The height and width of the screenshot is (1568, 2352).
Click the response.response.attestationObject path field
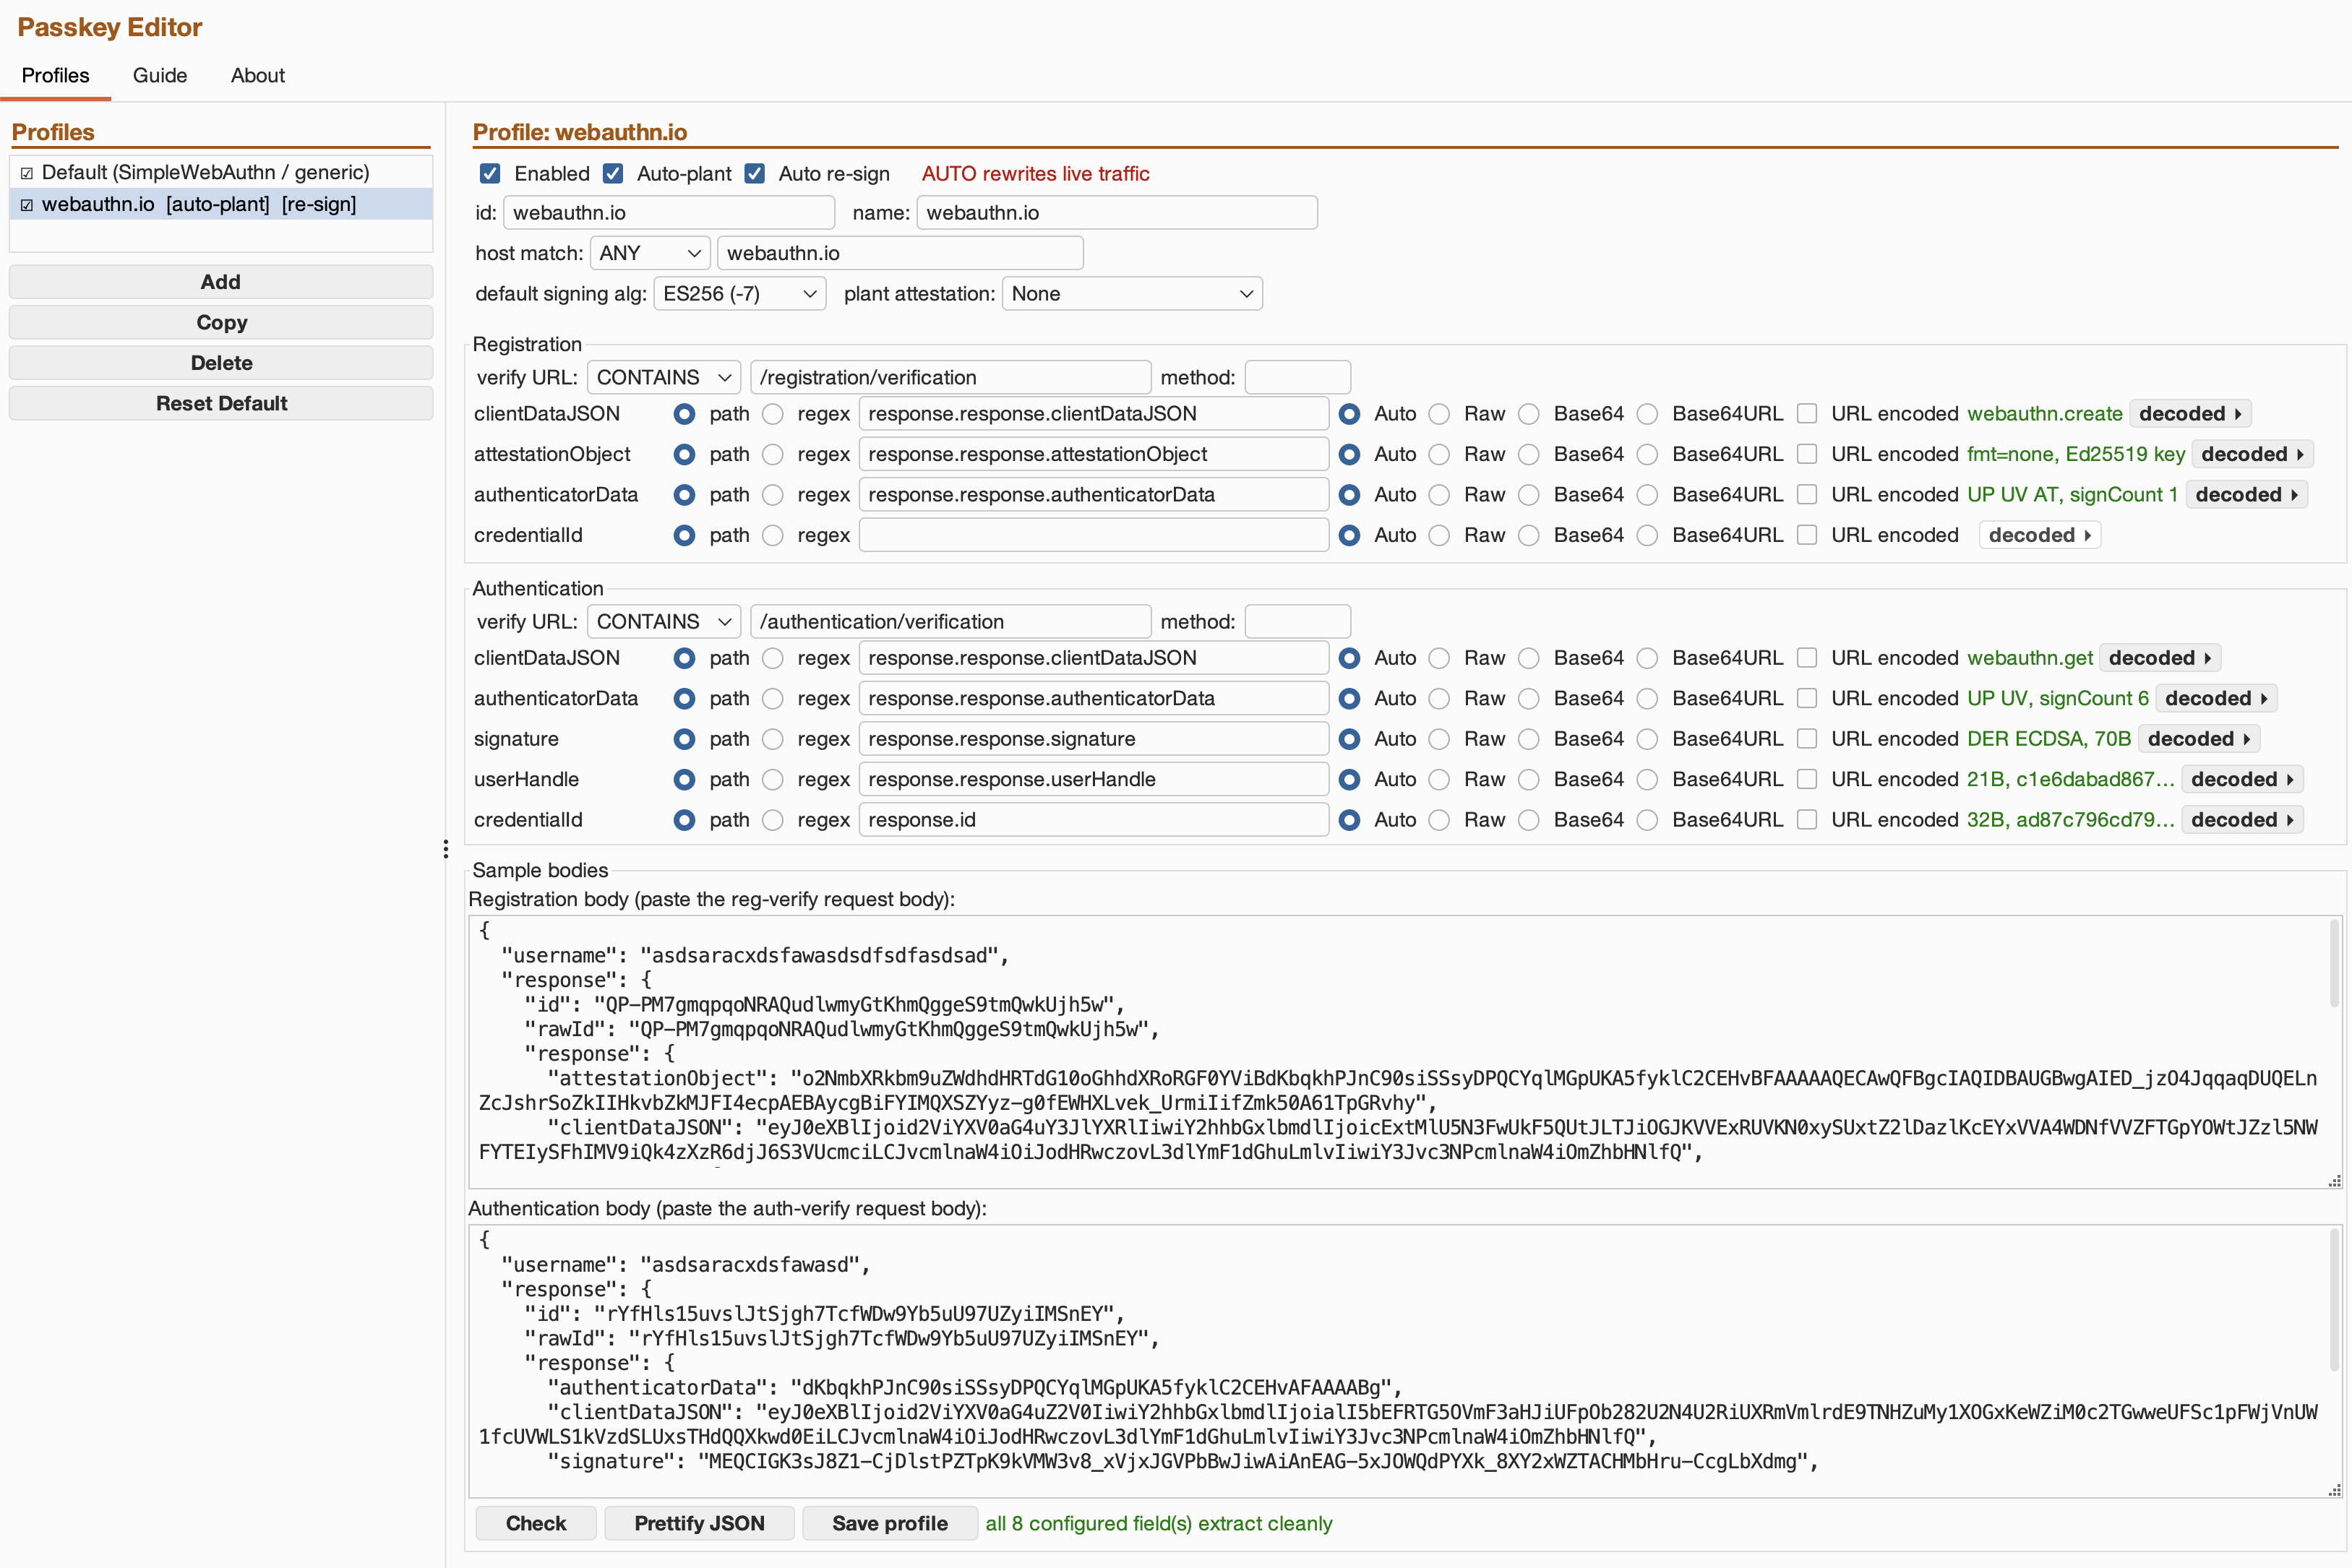[x=1093, y=454]
